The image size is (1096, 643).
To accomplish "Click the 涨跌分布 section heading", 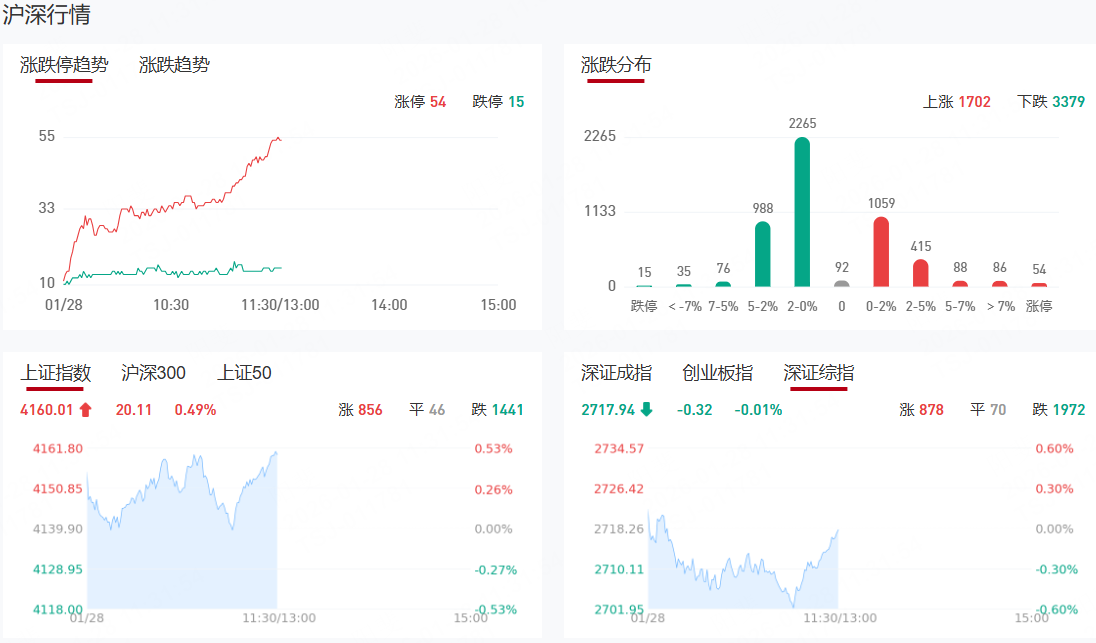I will (x=616, y=65).
